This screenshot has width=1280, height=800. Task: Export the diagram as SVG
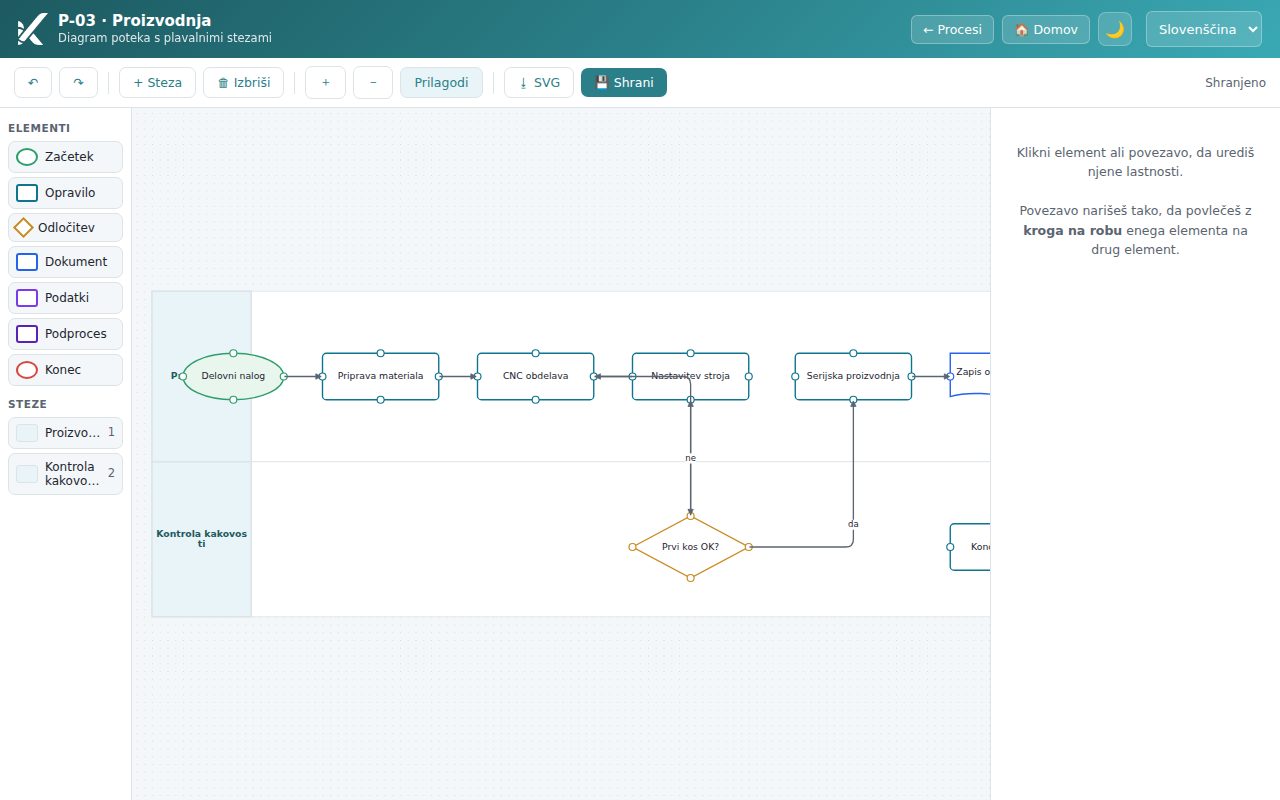point(539,83)
